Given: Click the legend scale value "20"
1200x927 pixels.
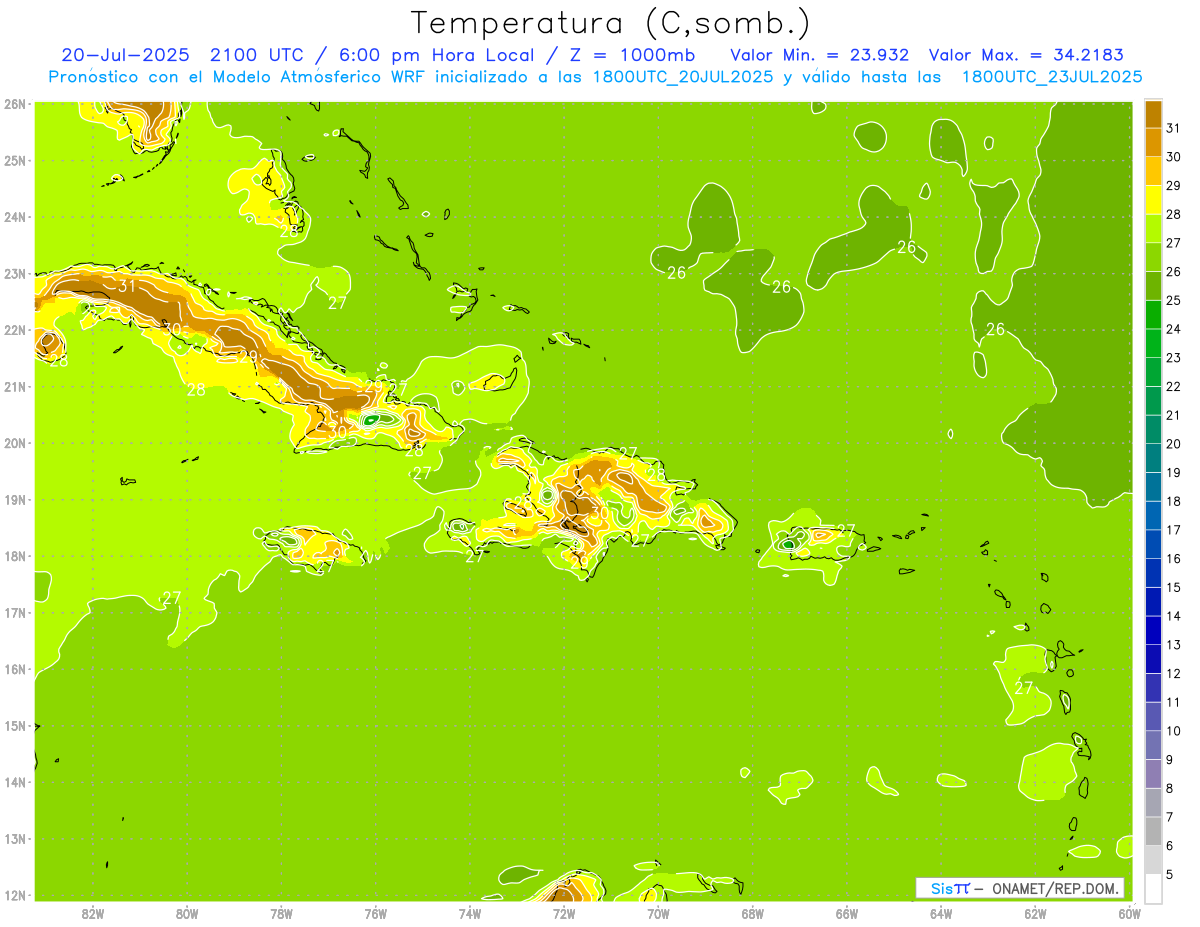Looking at the screenshot, I should click(x=1174, y=444).
